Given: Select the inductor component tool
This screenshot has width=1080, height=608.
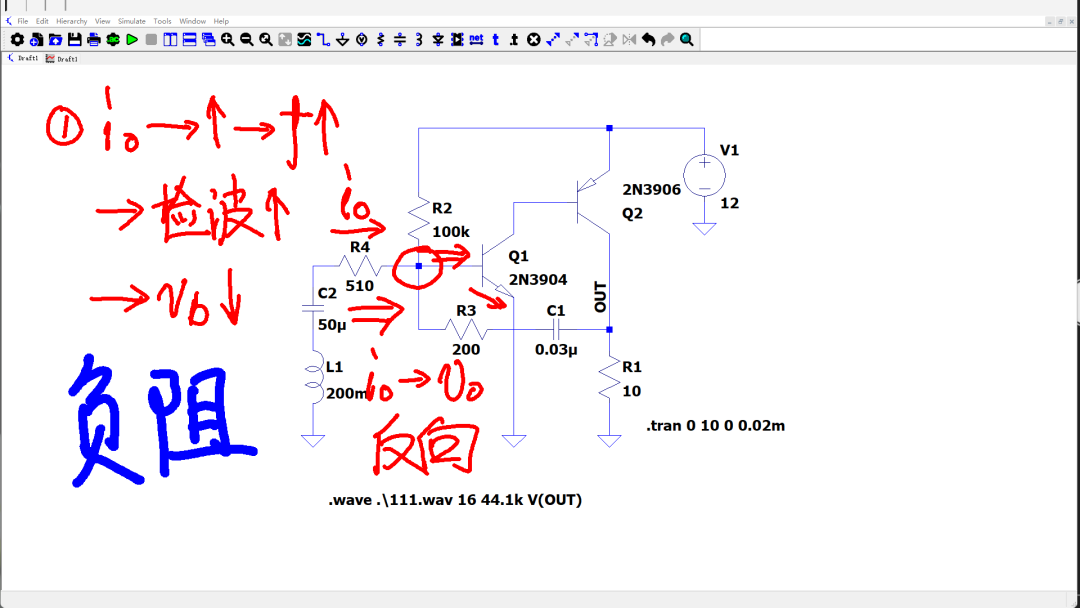Looking at the screenshot, I should (419, 40).
